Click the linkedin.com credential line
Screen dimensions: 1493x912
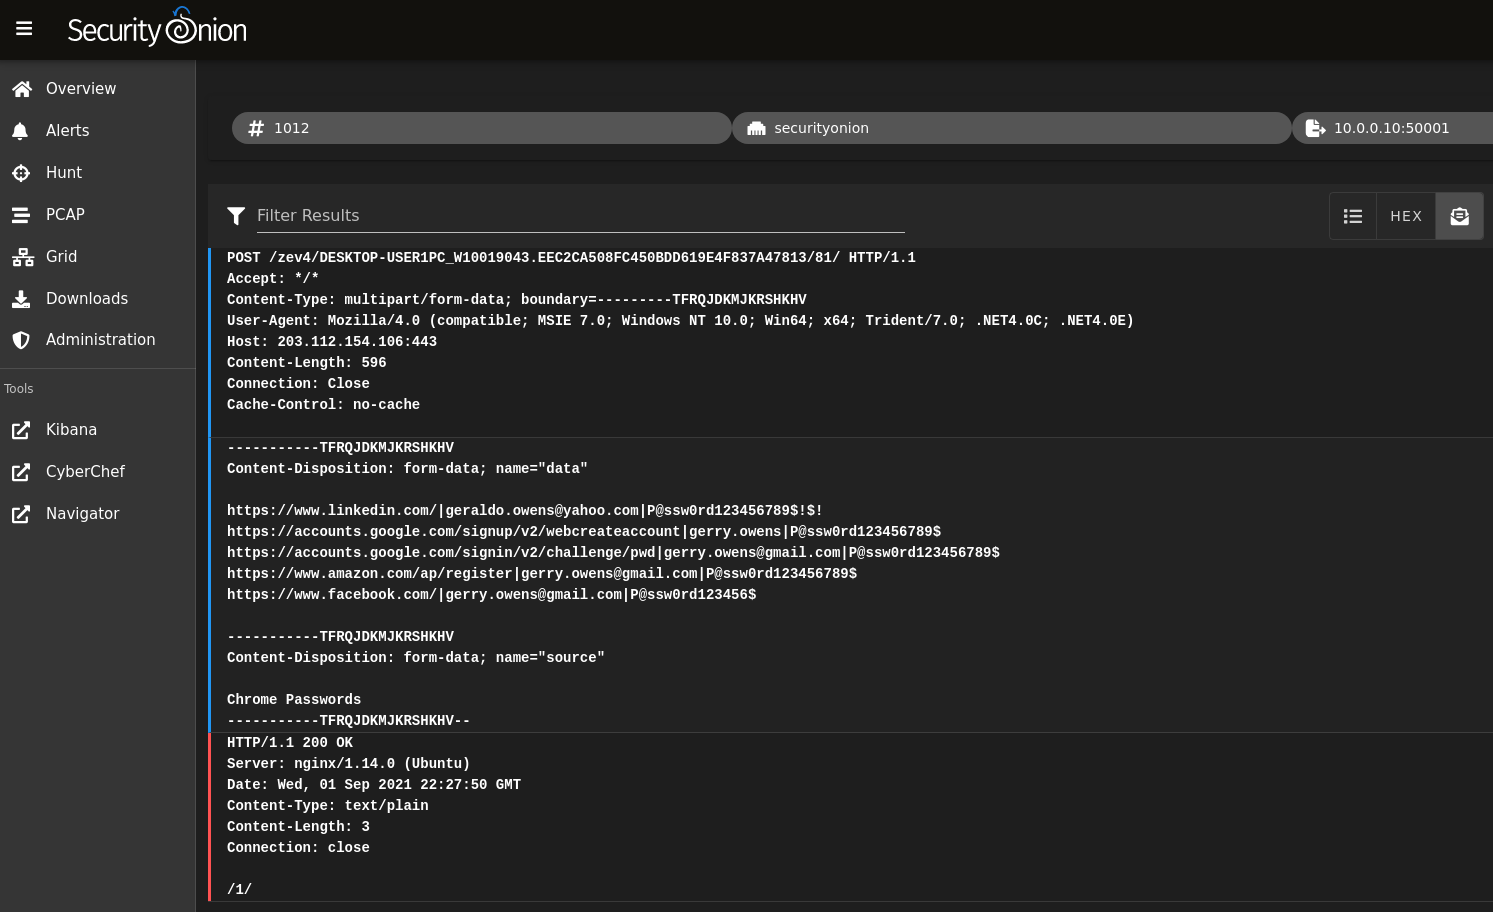pos(525,511)
